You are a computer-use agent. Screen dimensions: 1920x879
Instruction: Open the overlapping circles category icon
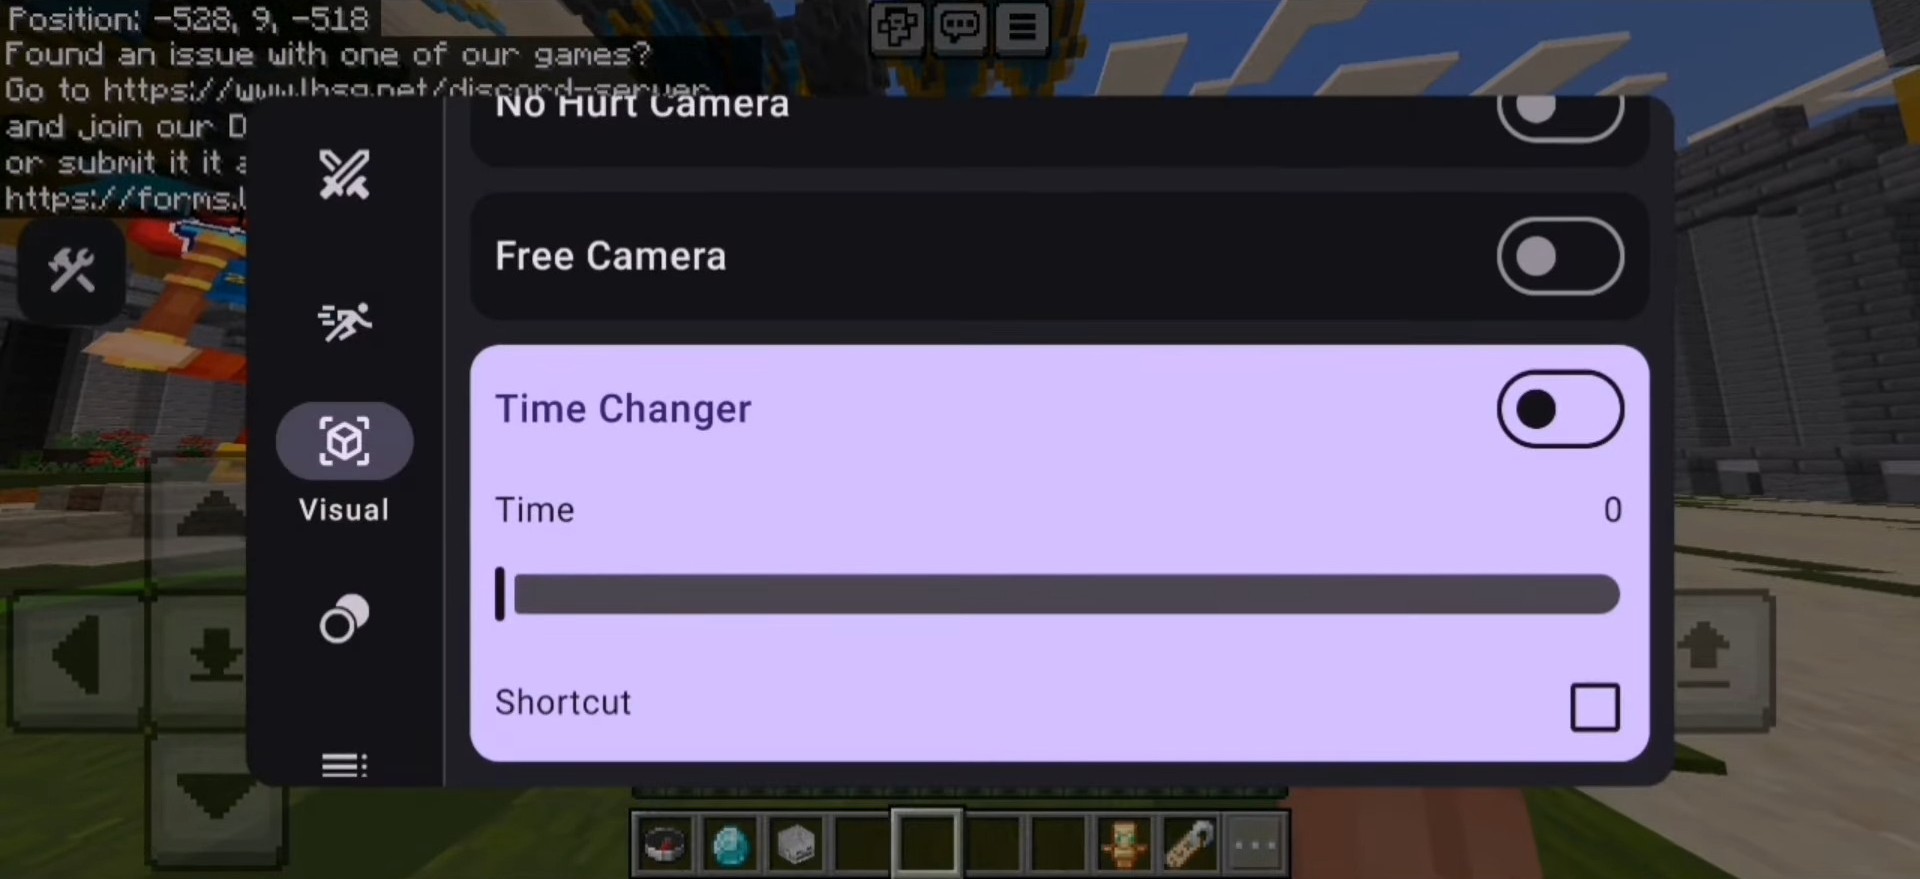coord(344,618)
